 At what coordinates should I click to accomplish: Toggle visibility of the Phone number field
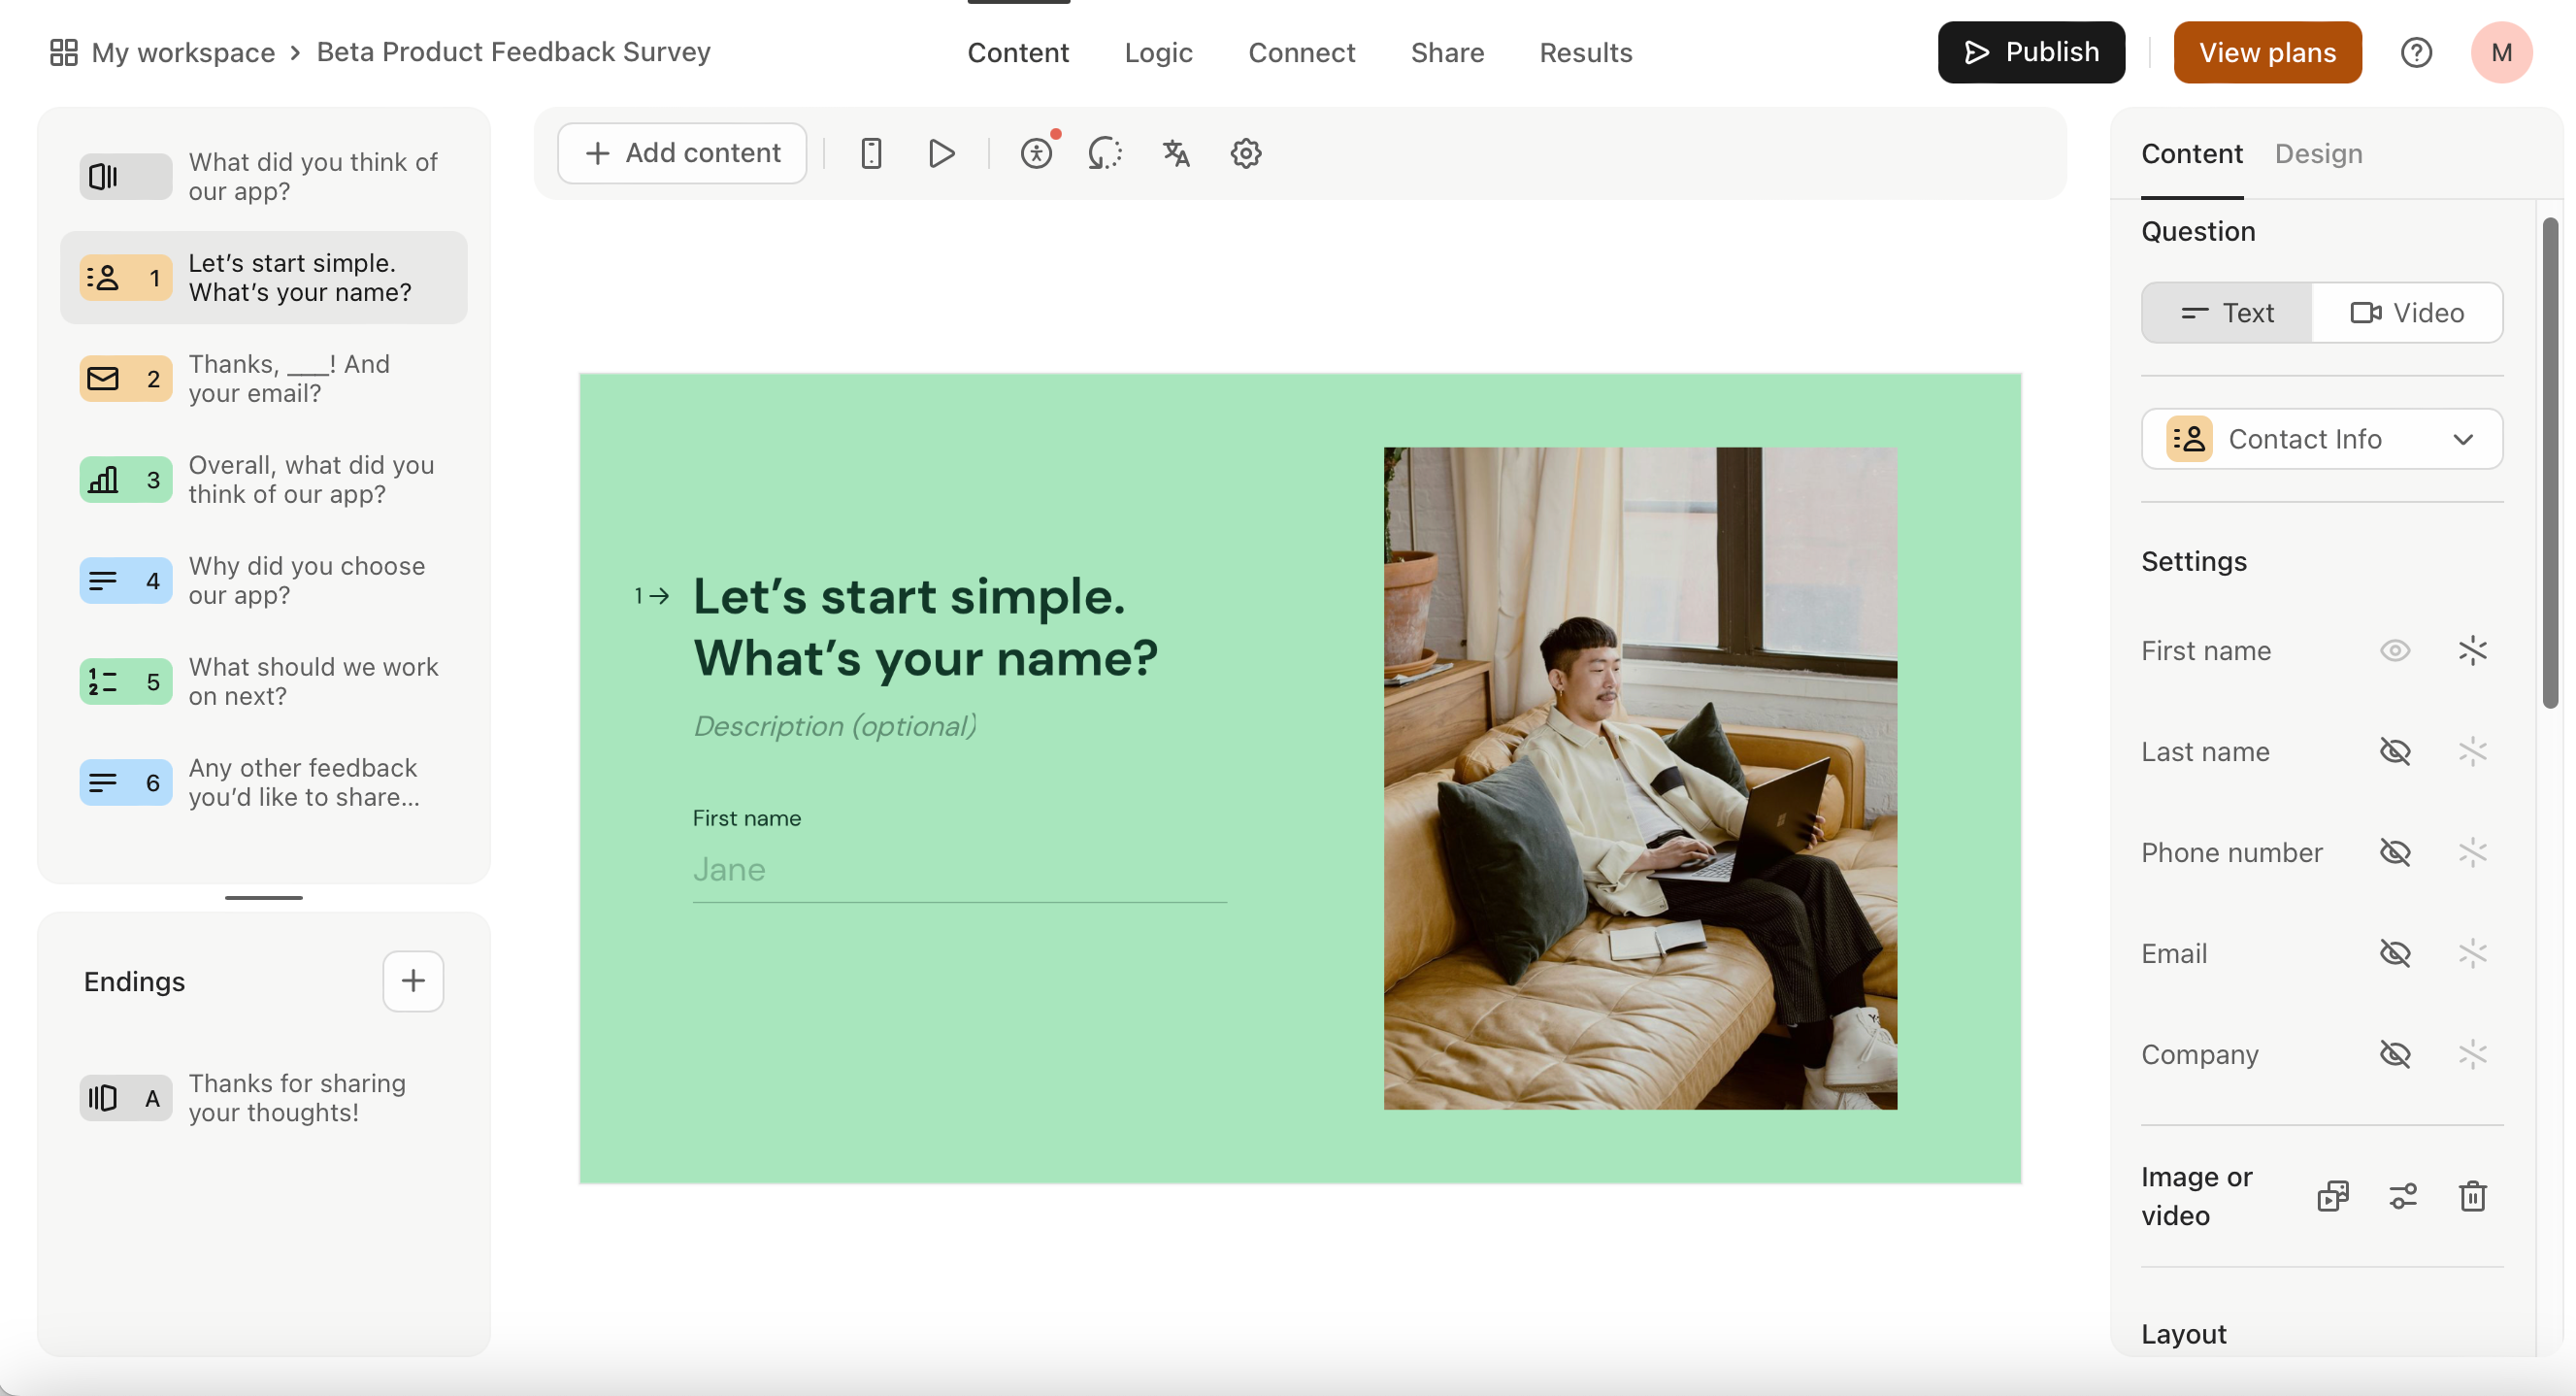pyautogui.click(x=2396, y=852)
